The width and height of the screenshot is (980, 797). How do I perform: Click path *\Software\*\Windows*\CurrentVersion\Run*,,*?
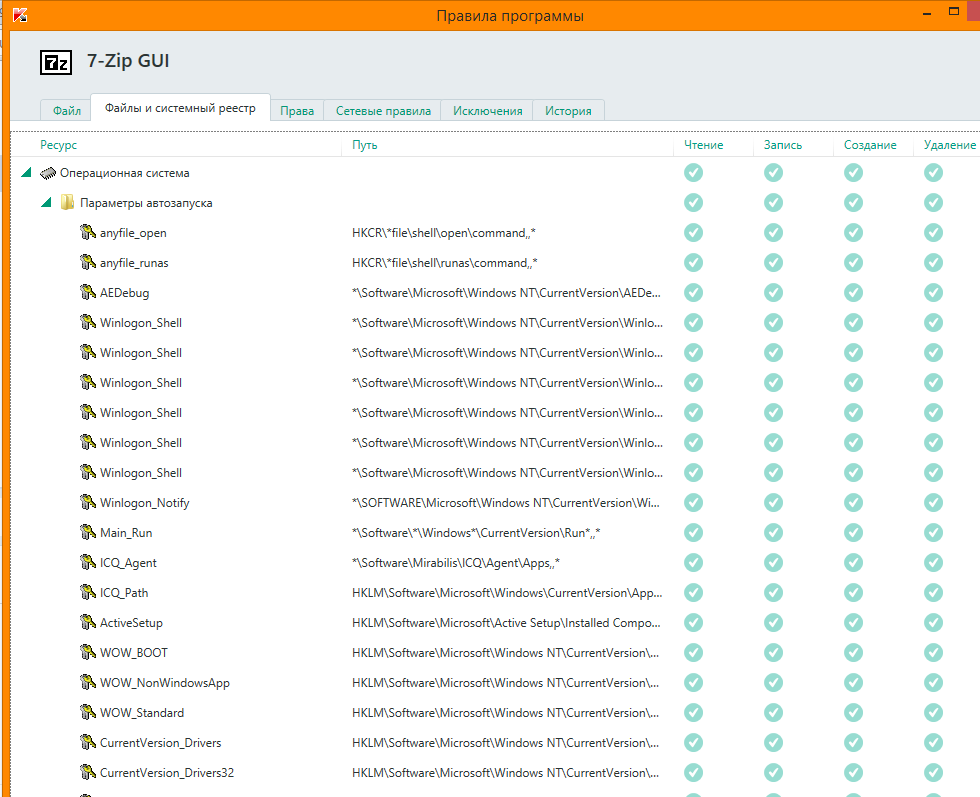pos(476,533)
